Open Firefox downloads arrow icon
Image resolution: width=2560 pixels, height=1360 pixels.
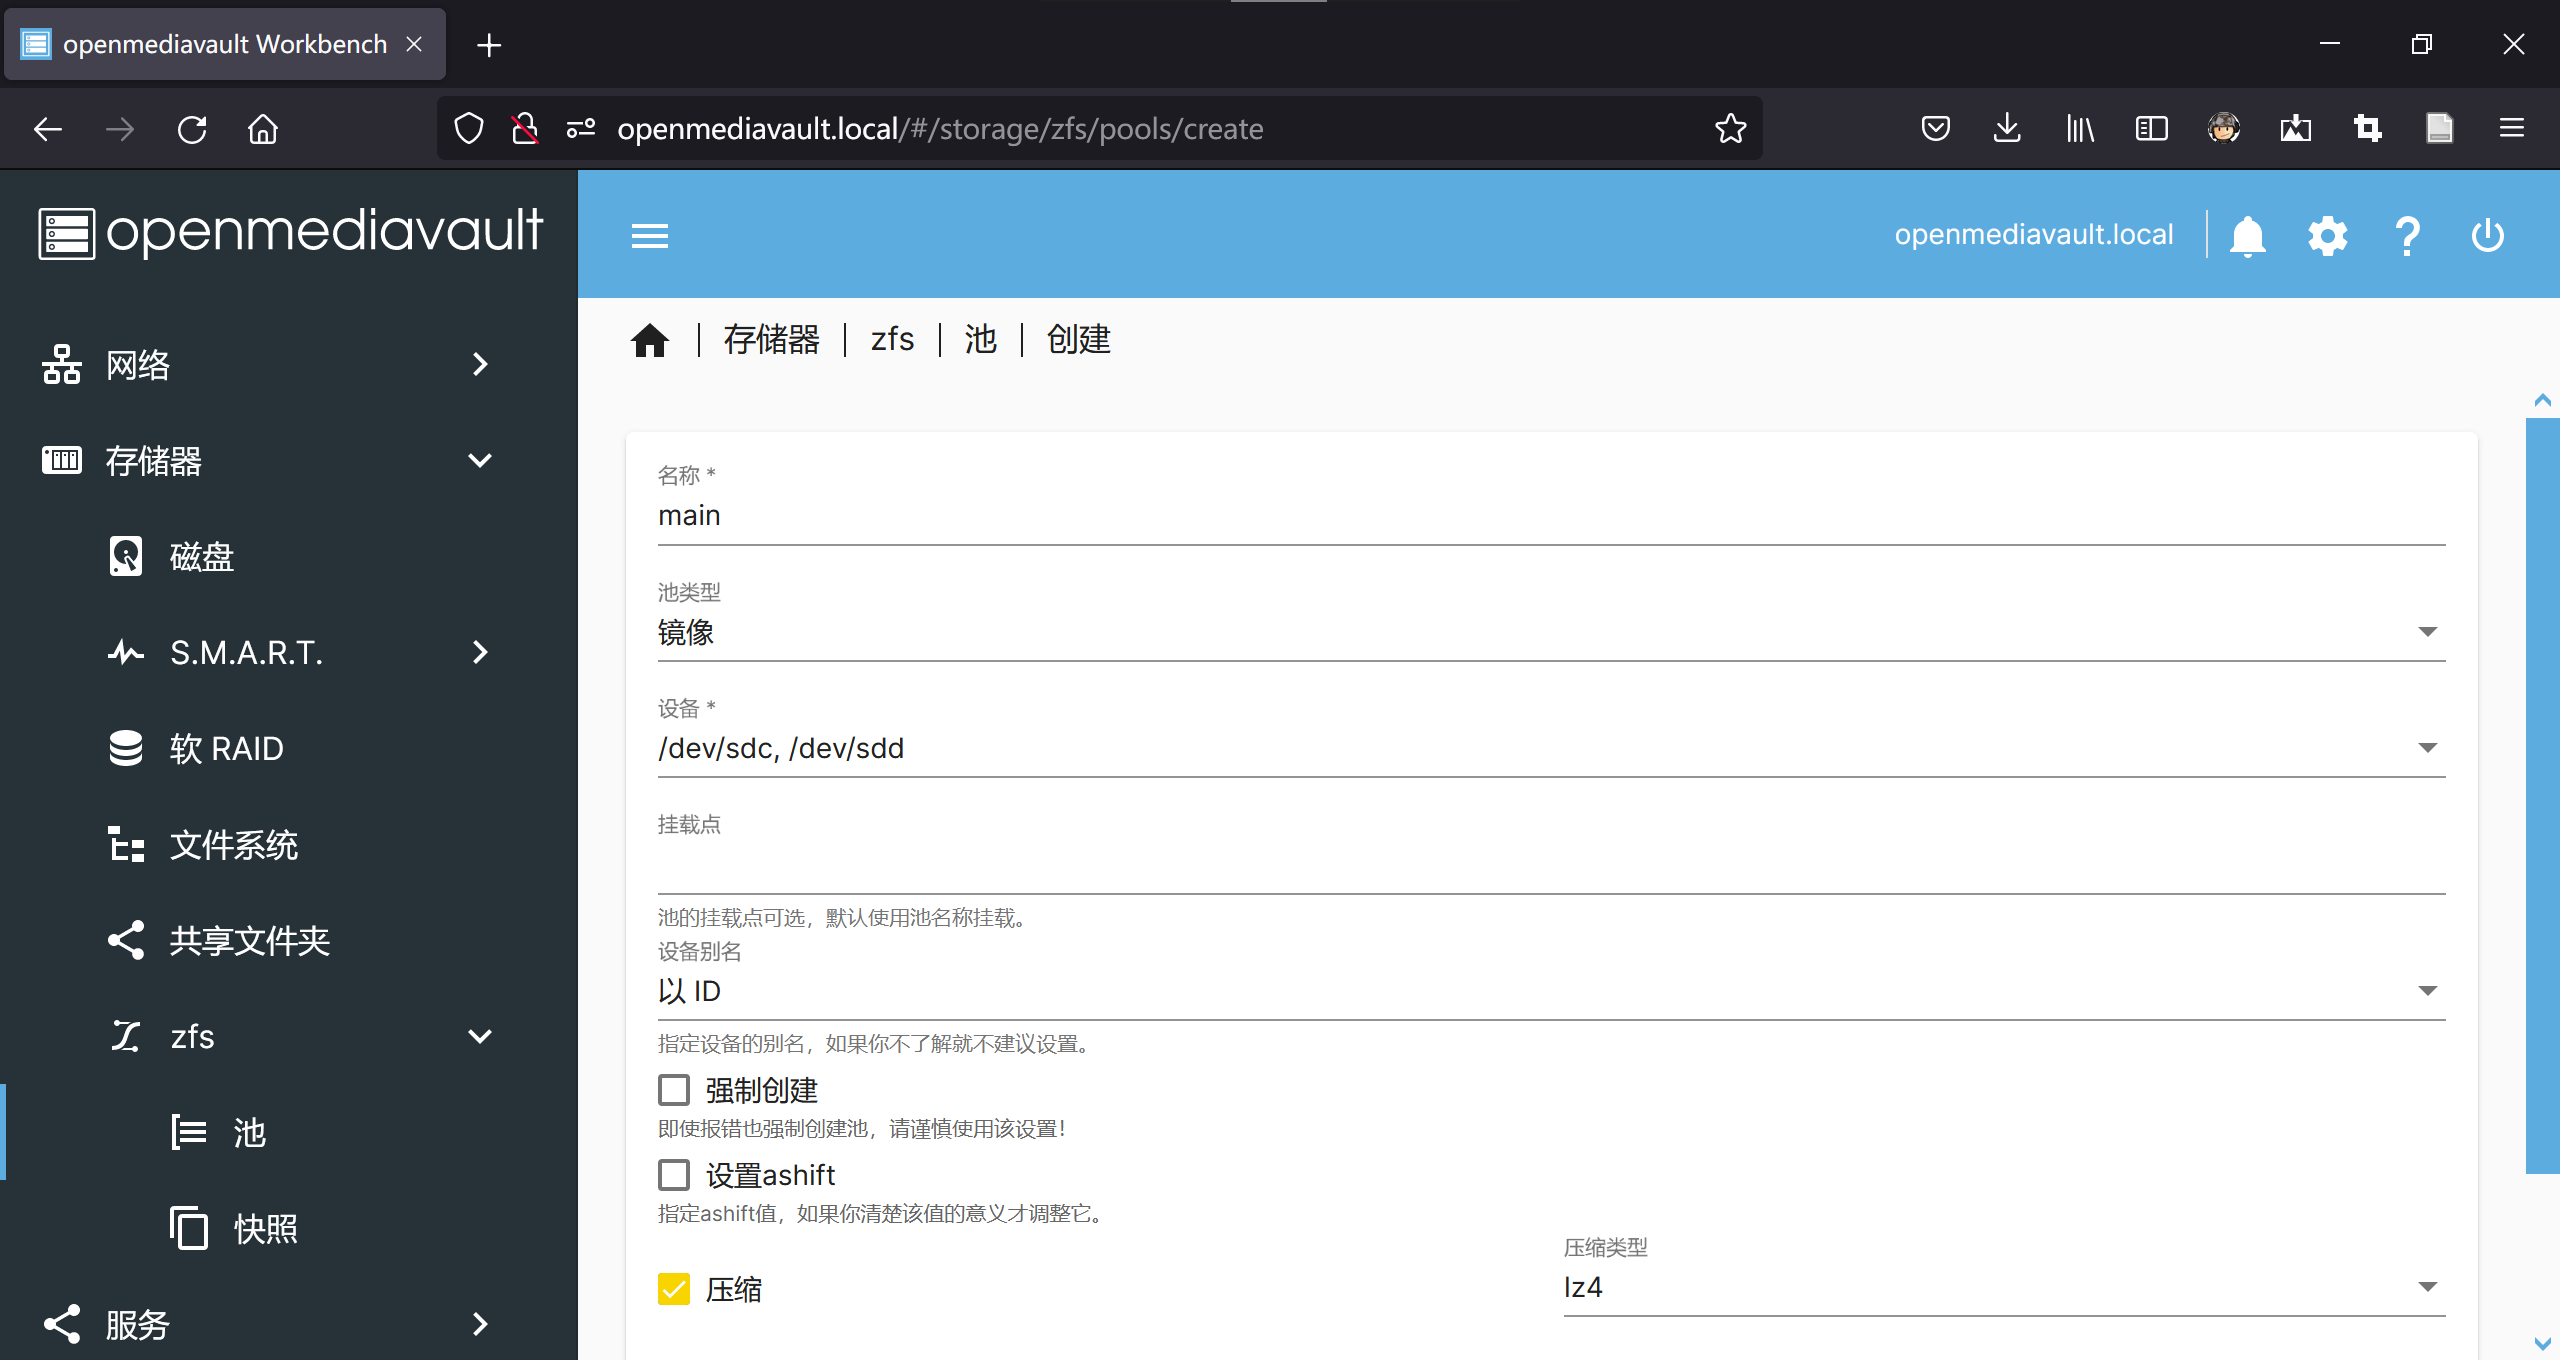2007,129
